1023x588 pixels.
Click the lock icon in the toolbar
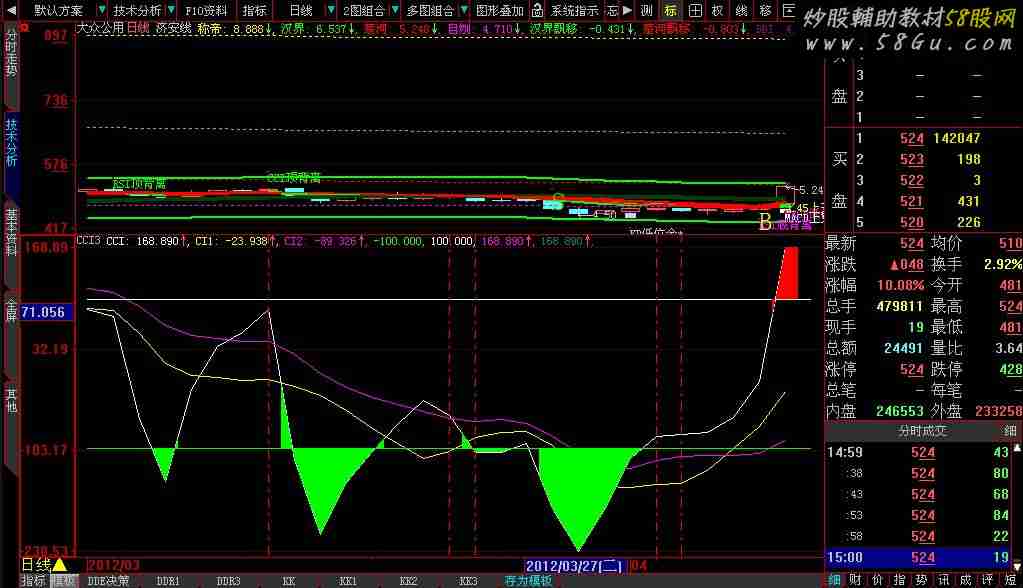(537, 10)
